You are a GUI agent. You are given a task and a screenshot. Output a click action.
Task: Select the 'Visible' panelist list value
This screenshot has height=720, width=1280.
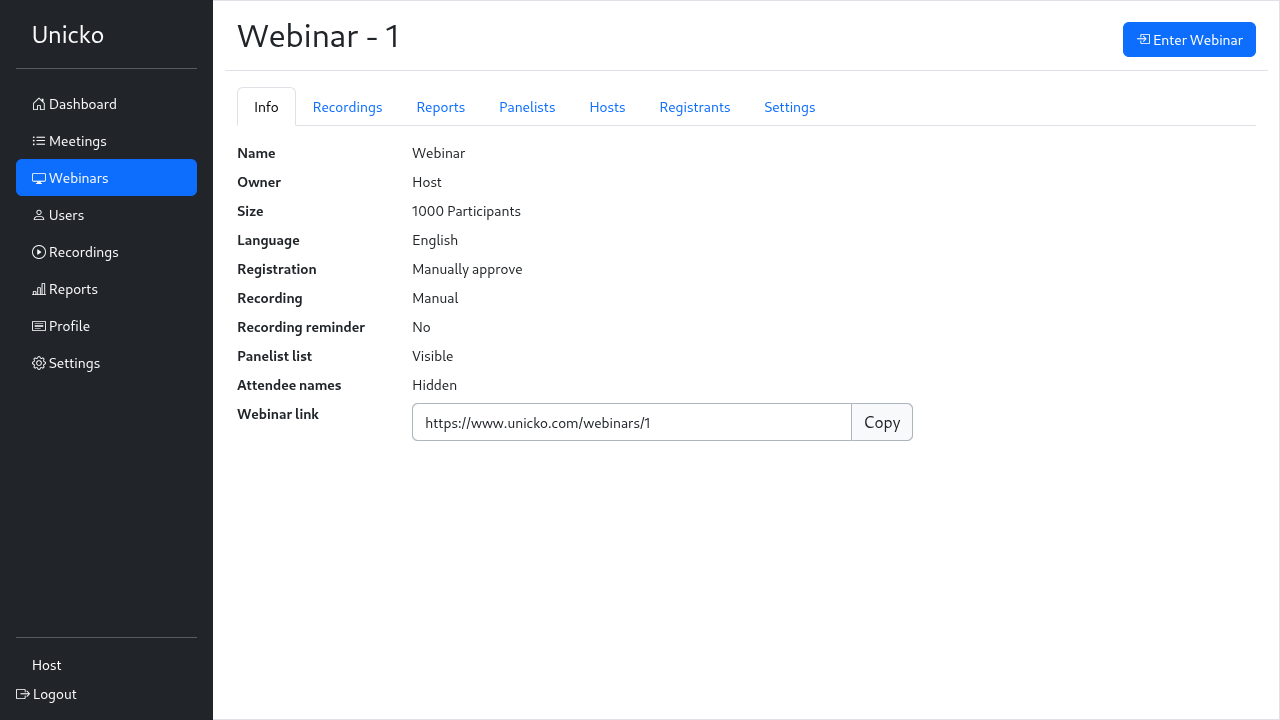(x=433, y=356)
